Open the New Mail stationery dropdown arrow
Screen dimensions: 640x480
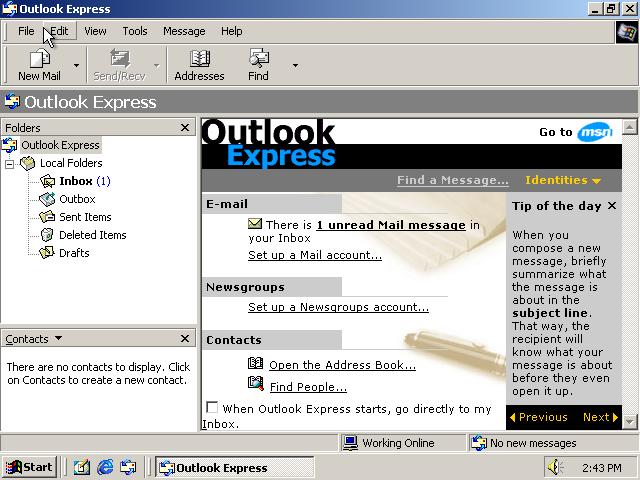[x=76, y=65]
